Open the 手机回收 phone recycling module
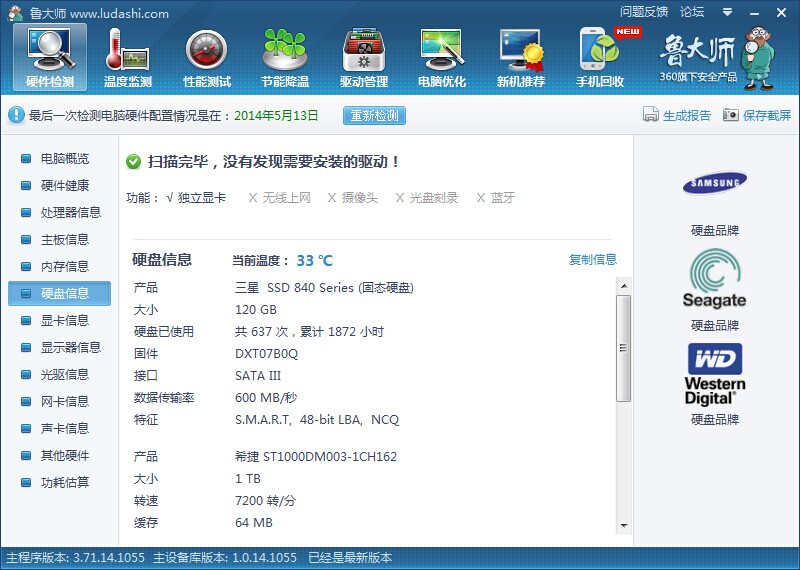The width and height of the screenshot is (800, 570). pyautogui.click(x=601, y=58)
